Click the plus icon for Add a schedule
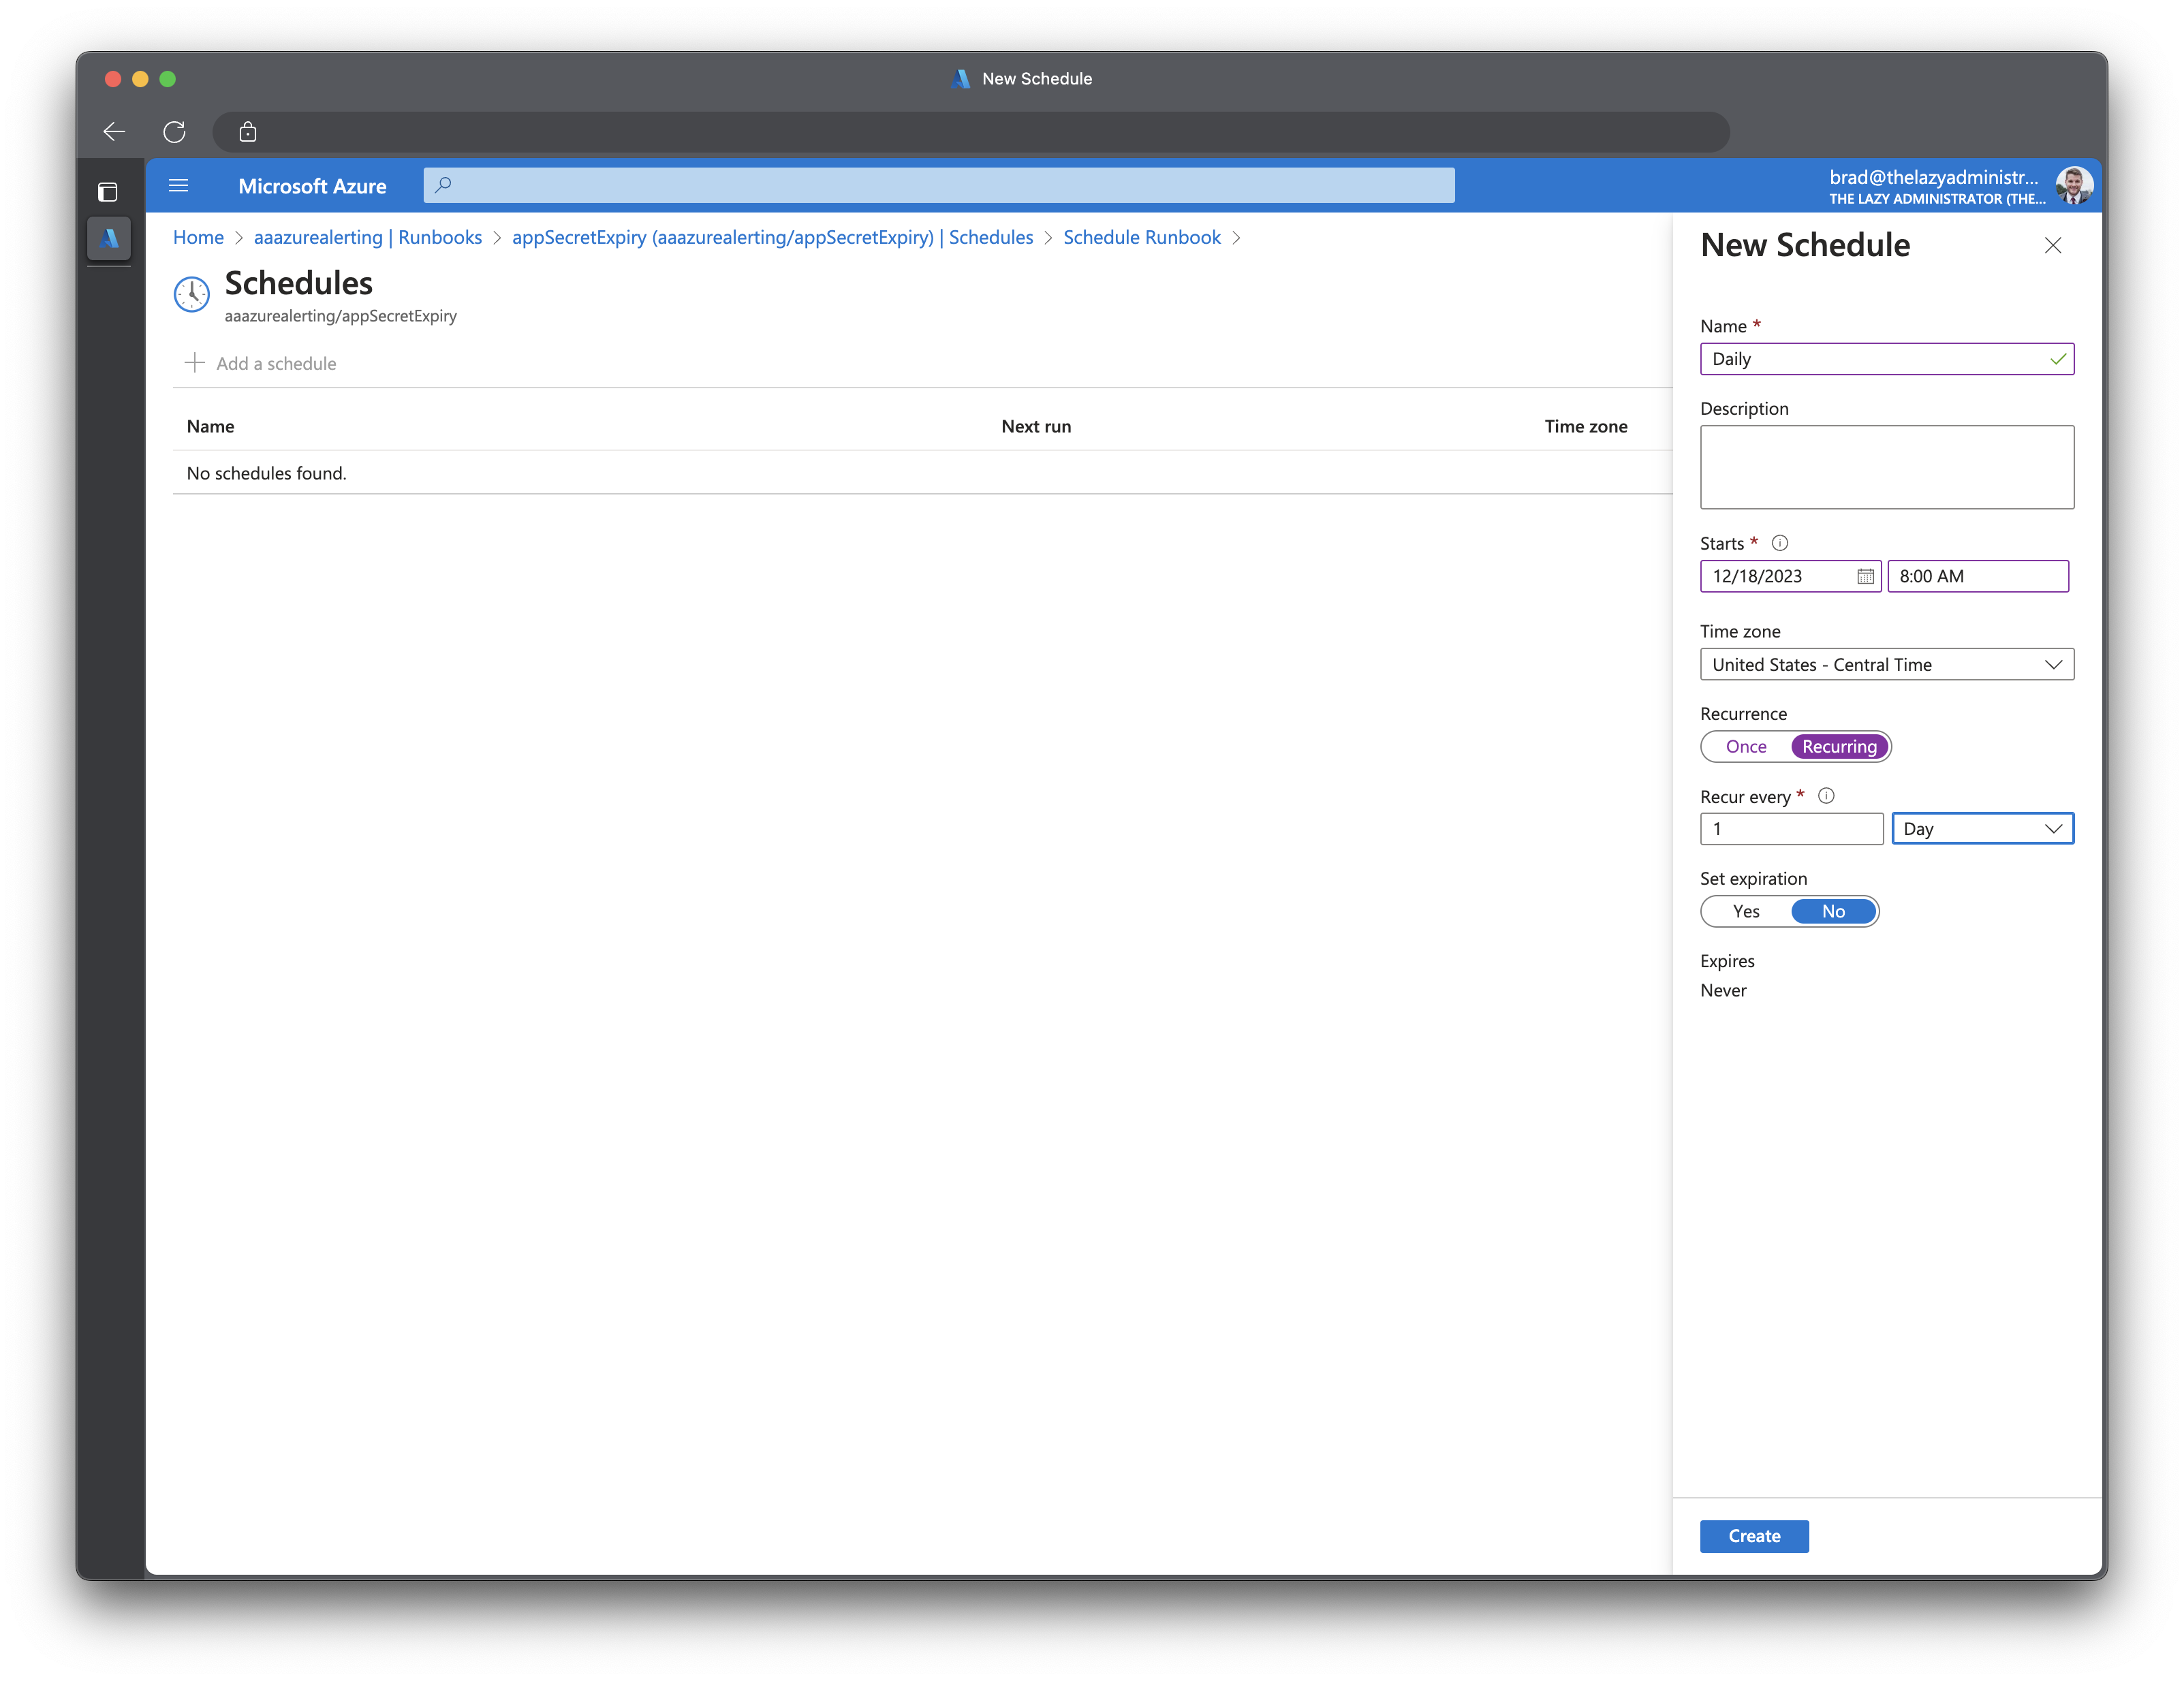This screenshot has width=2184, height=1681. point(195,362)
